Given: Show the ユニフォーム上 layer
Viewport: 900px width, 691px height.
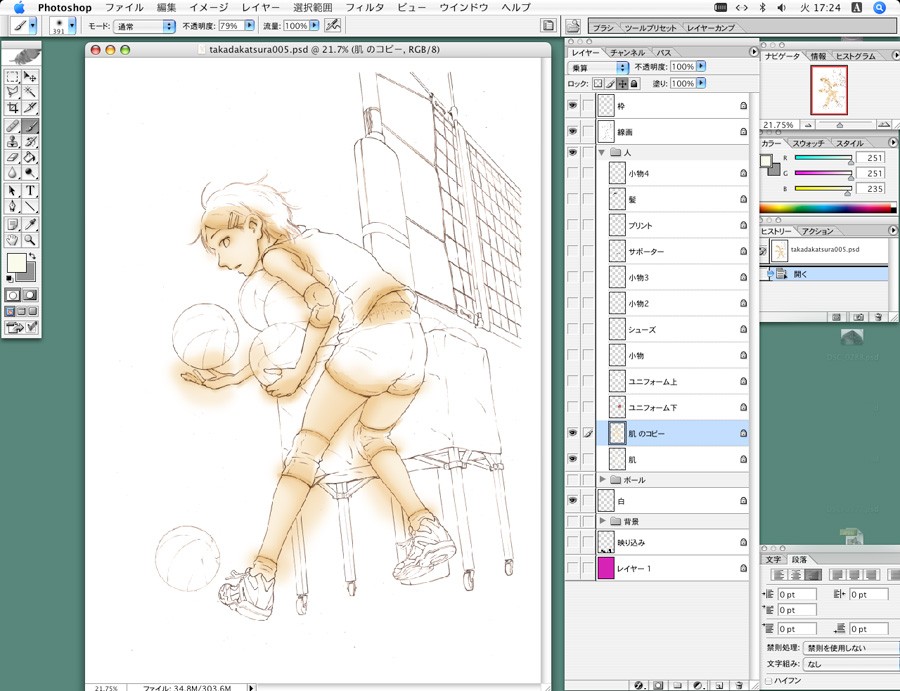Looking at the screenshot, I should point(572,381).
